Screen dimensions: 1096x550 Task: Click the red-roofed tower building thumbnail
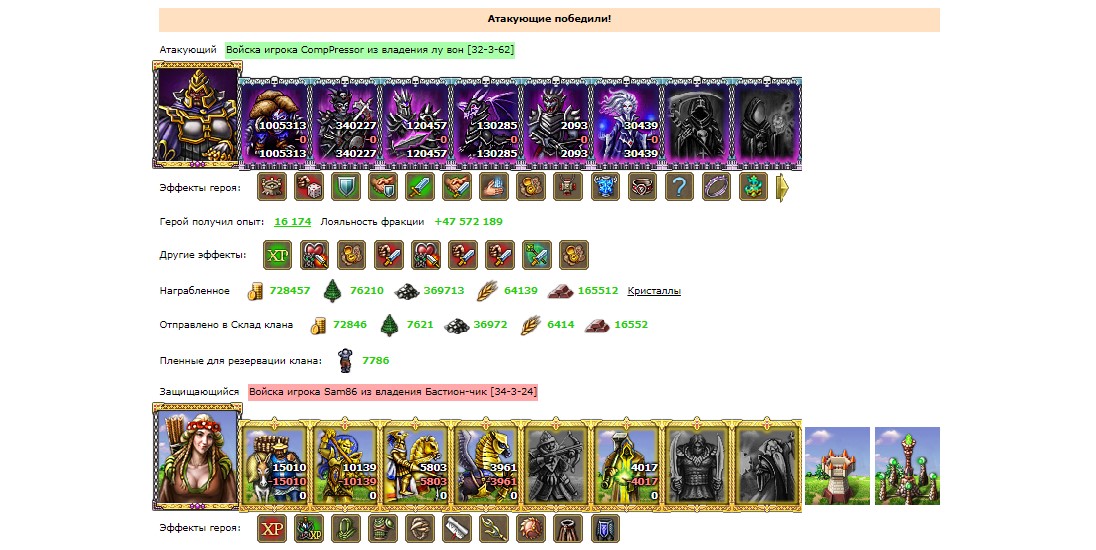point(837,465)
